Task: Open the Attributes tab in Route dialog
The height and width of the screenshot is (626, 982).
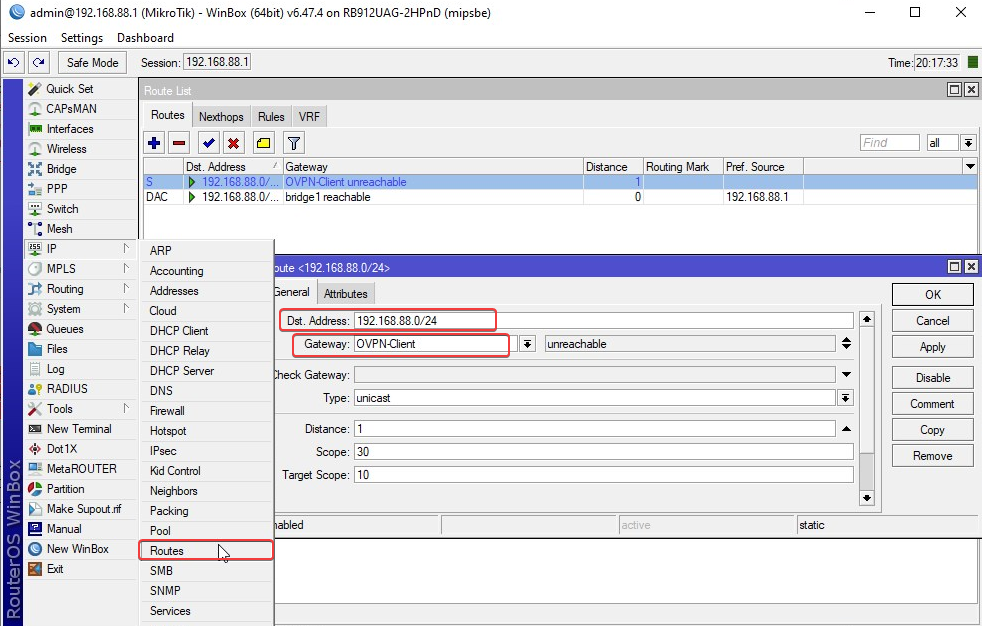Action: click(x=346, y=294)
